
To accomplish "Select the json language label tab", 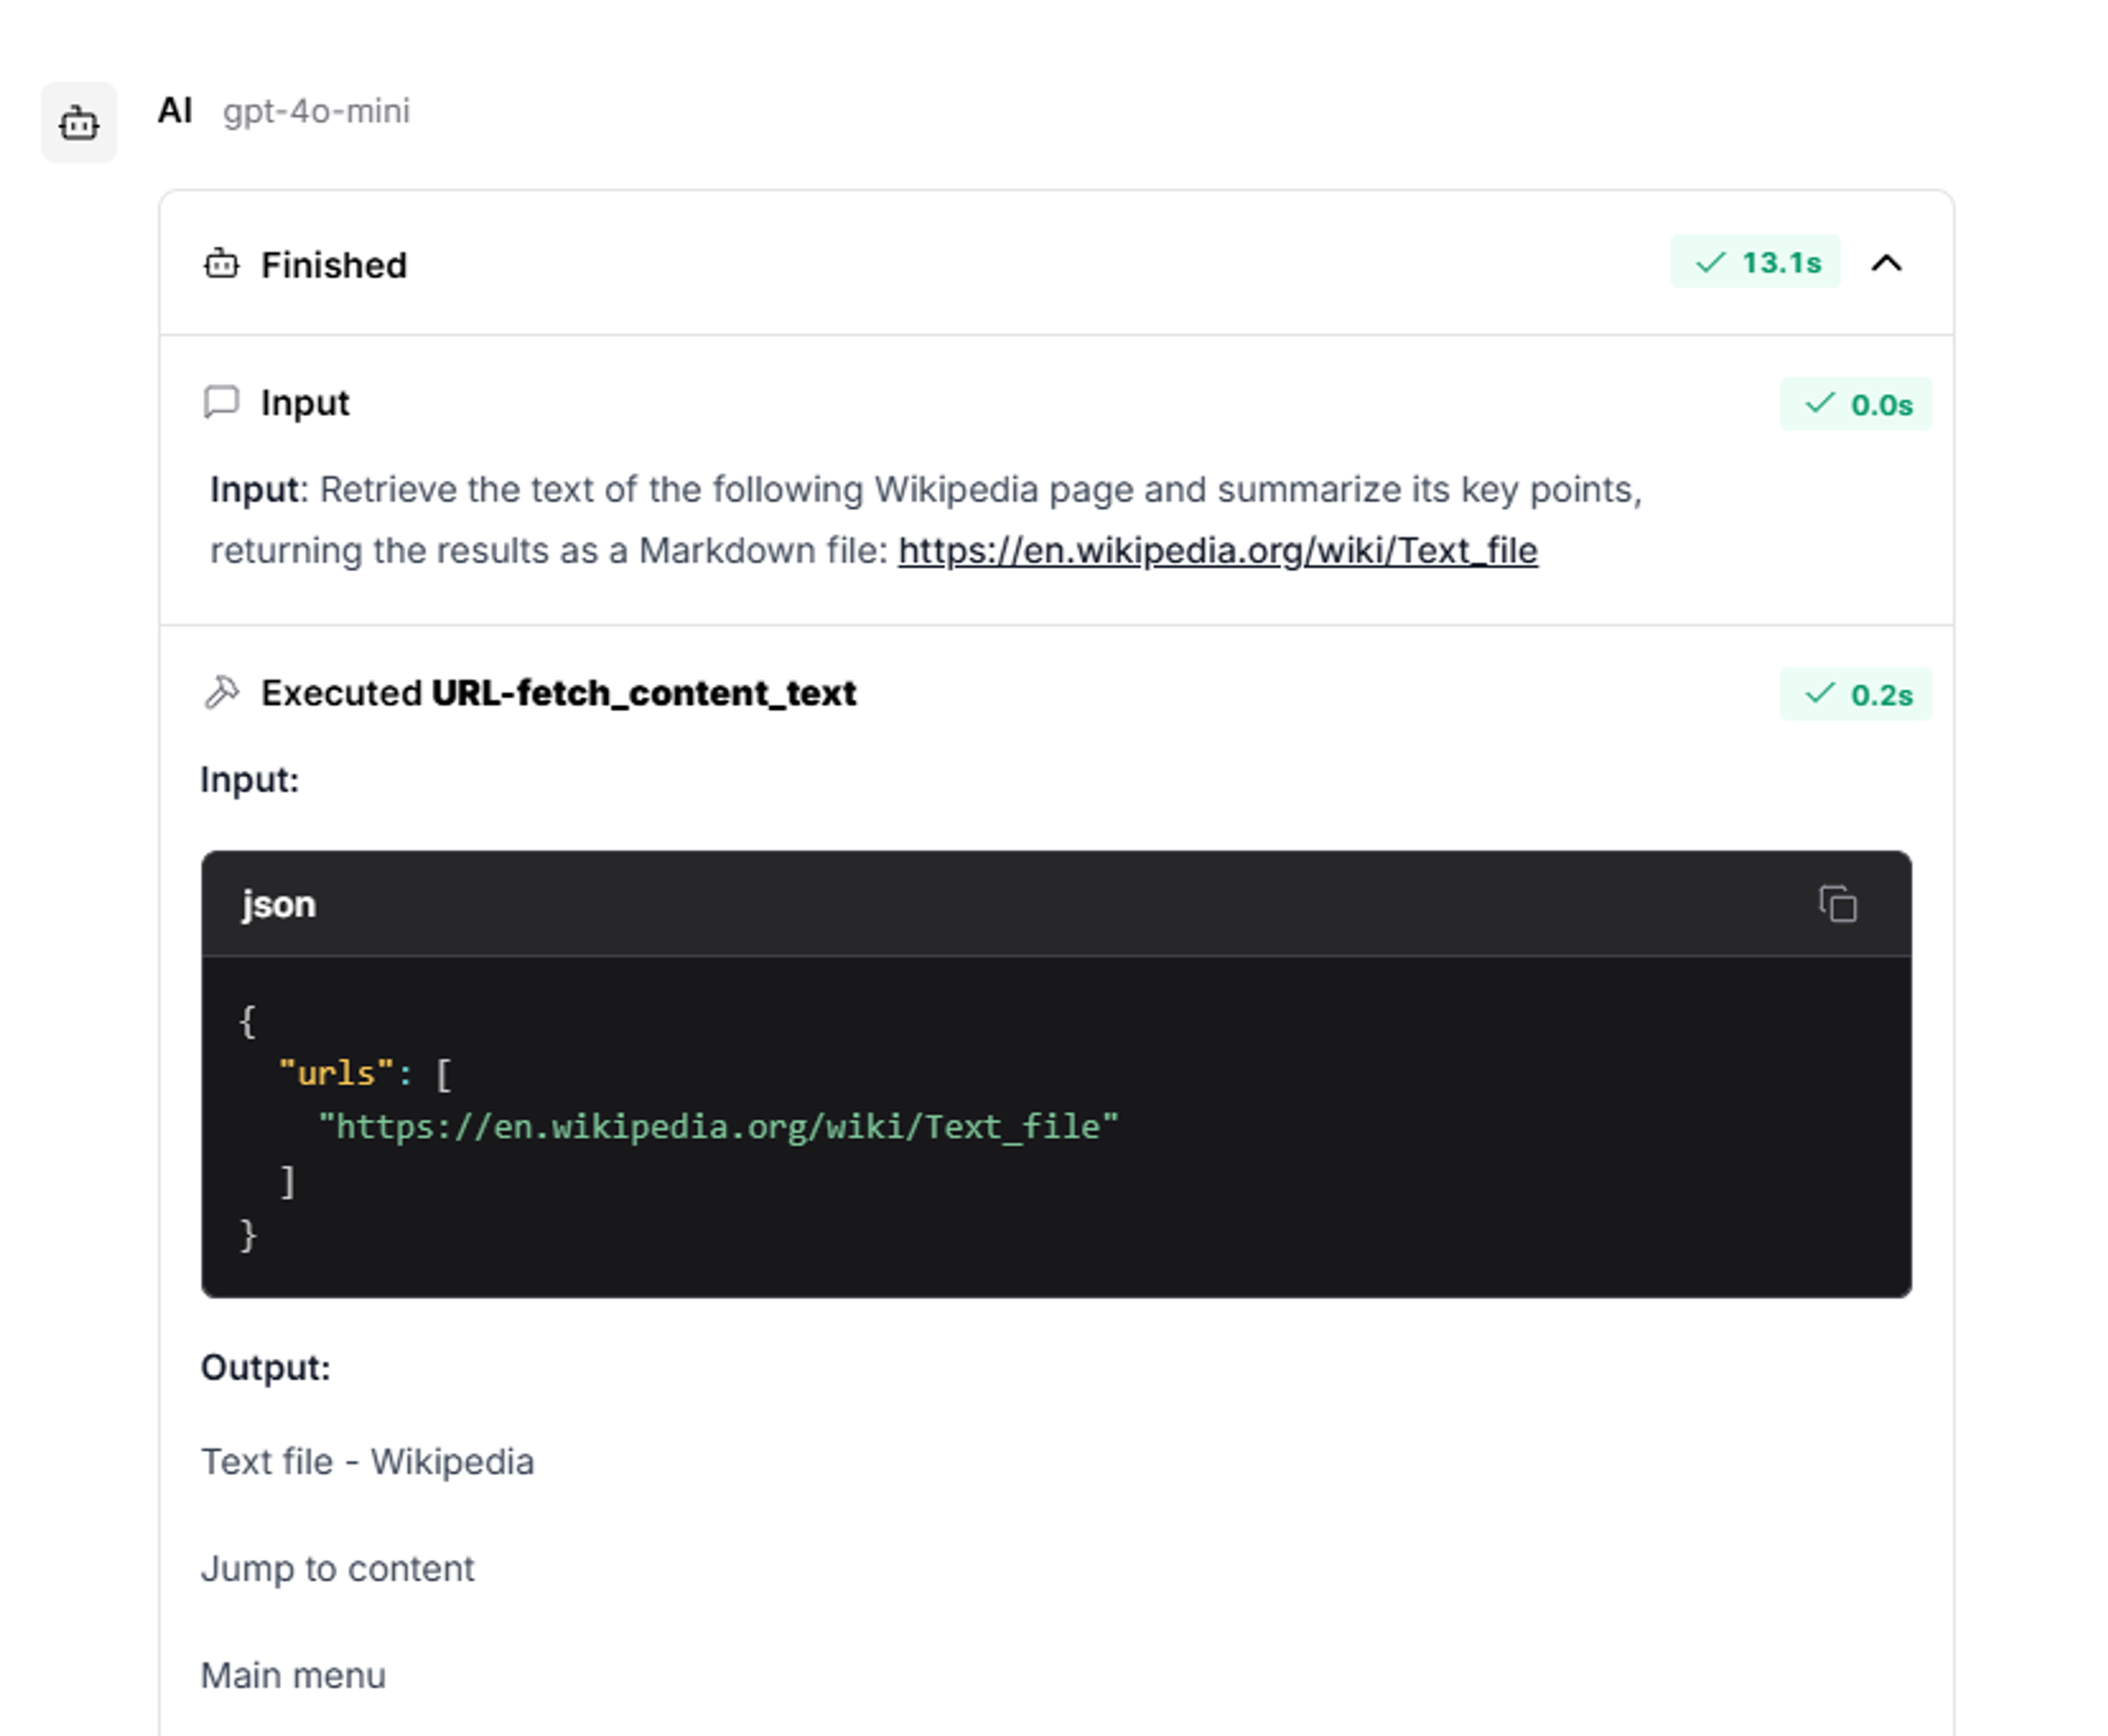I will pyautogui.click(x=278, y=904).
